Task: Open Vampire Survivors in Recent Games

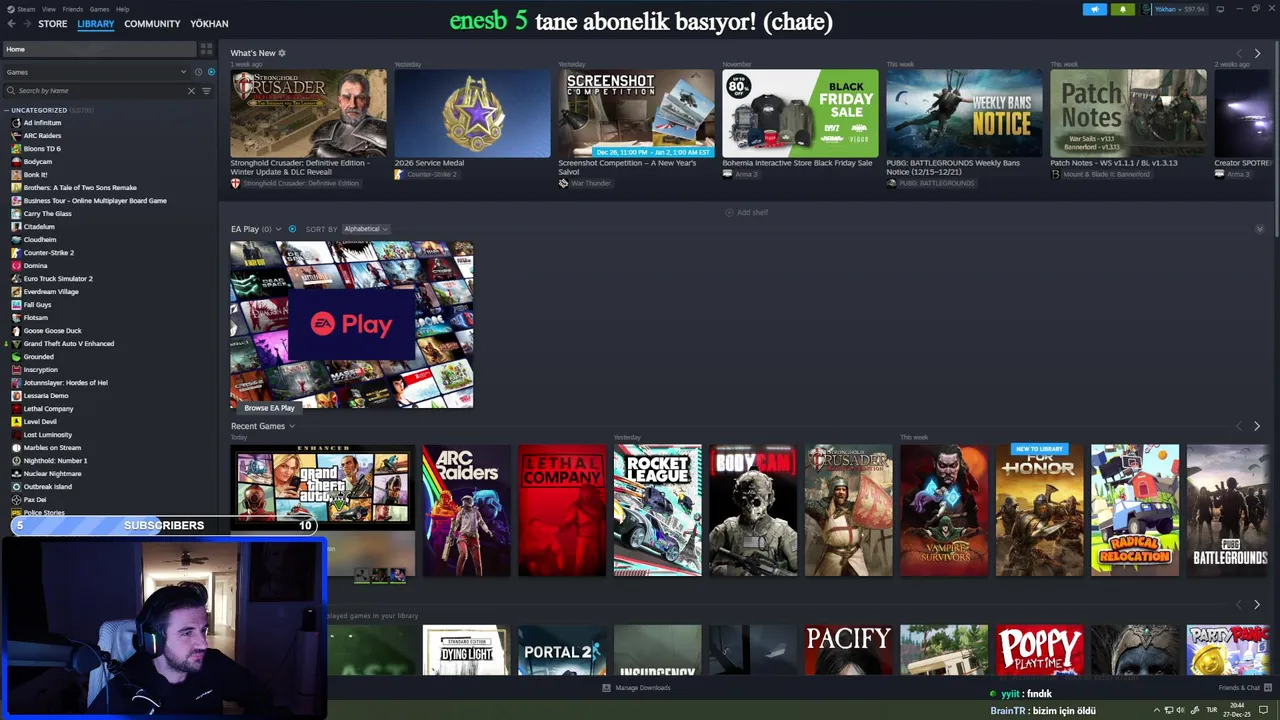Action: (x=944, y=510)
